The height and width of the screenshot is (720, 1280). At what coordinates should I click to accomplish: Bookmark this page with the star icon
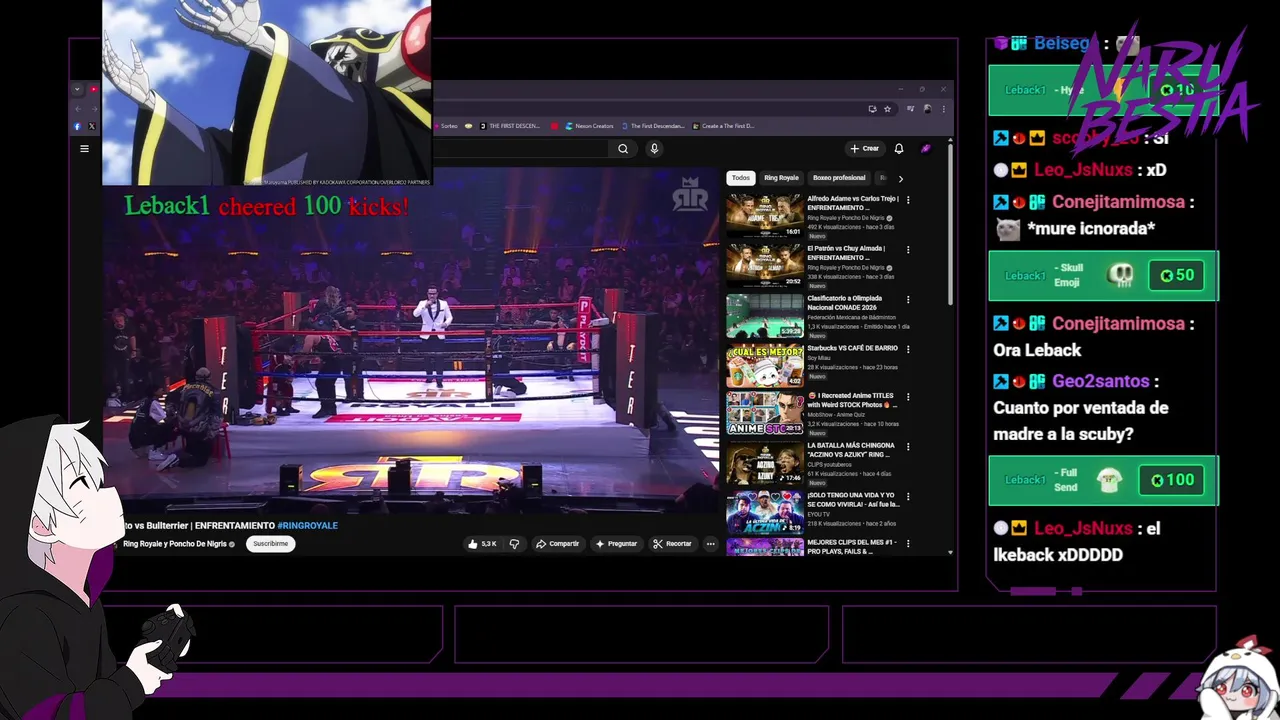click(x=887, y=109)
